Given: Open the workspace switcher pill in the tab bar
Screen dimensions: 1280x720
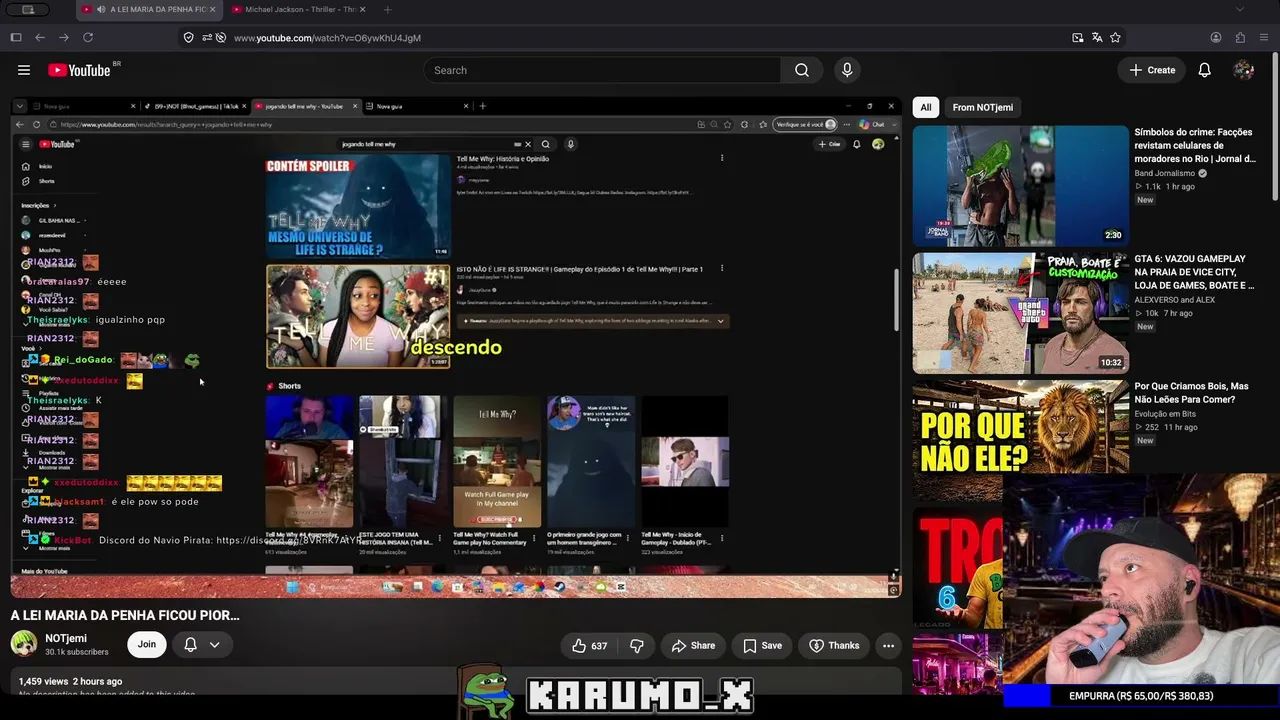Looking at the screenshot, I should 28,10.
